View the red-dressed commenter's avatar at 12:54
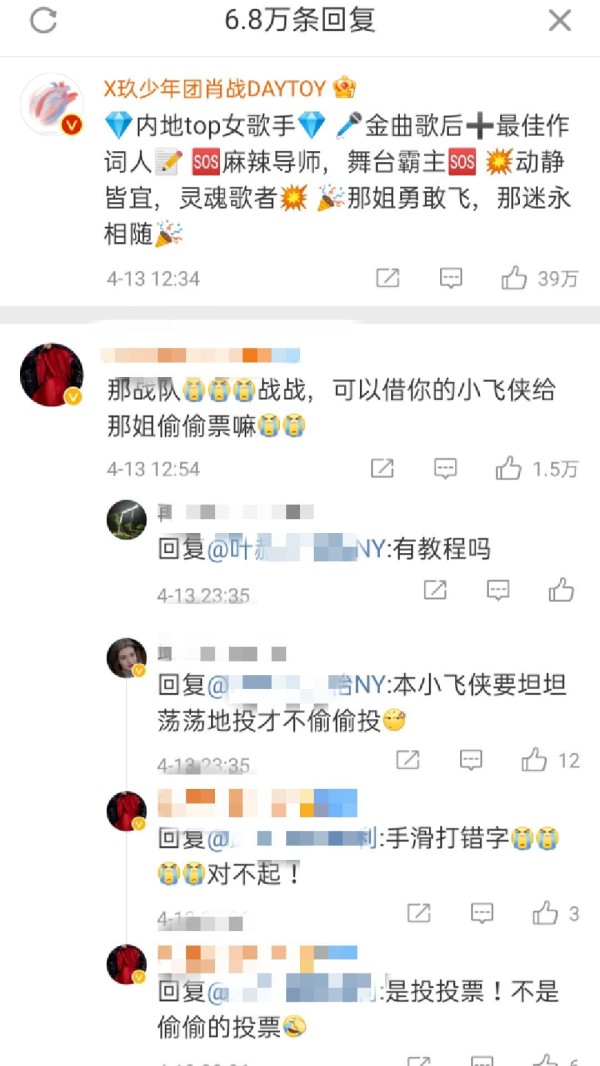The height and width of the screenshot is (1066, 600). tap(52, 375)
